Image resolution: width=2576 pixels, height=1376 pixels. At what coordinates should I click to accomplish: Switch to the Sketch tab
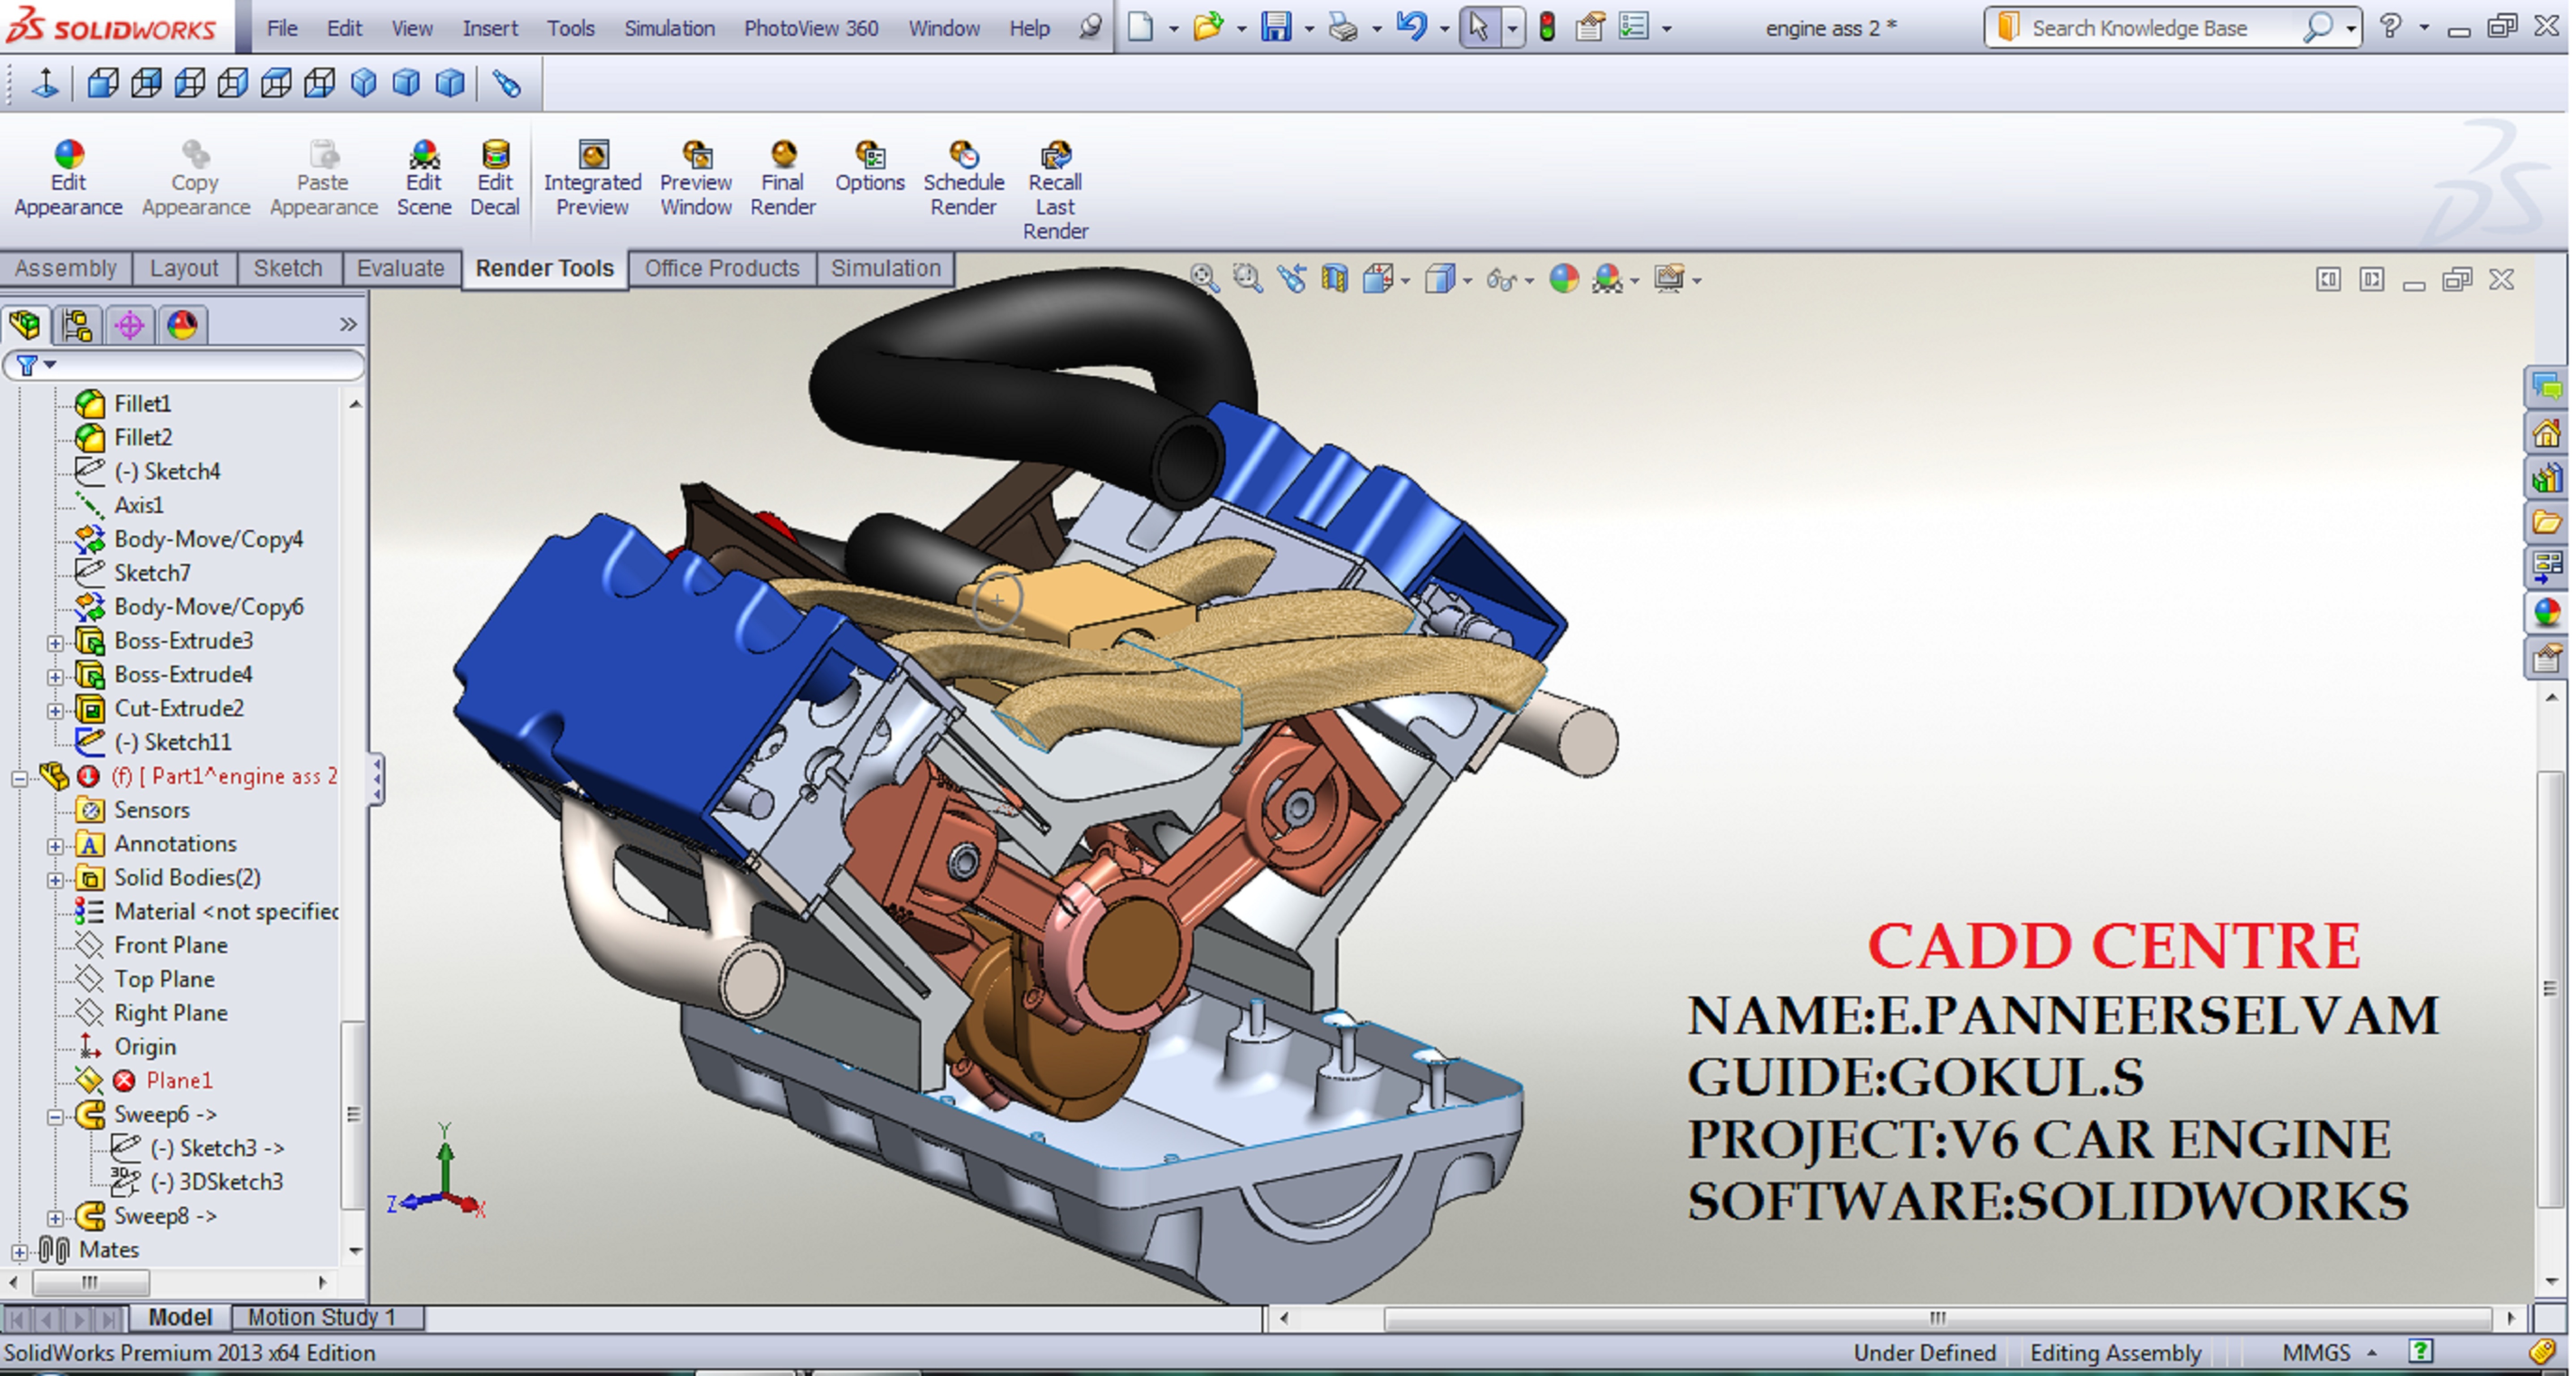288,268
